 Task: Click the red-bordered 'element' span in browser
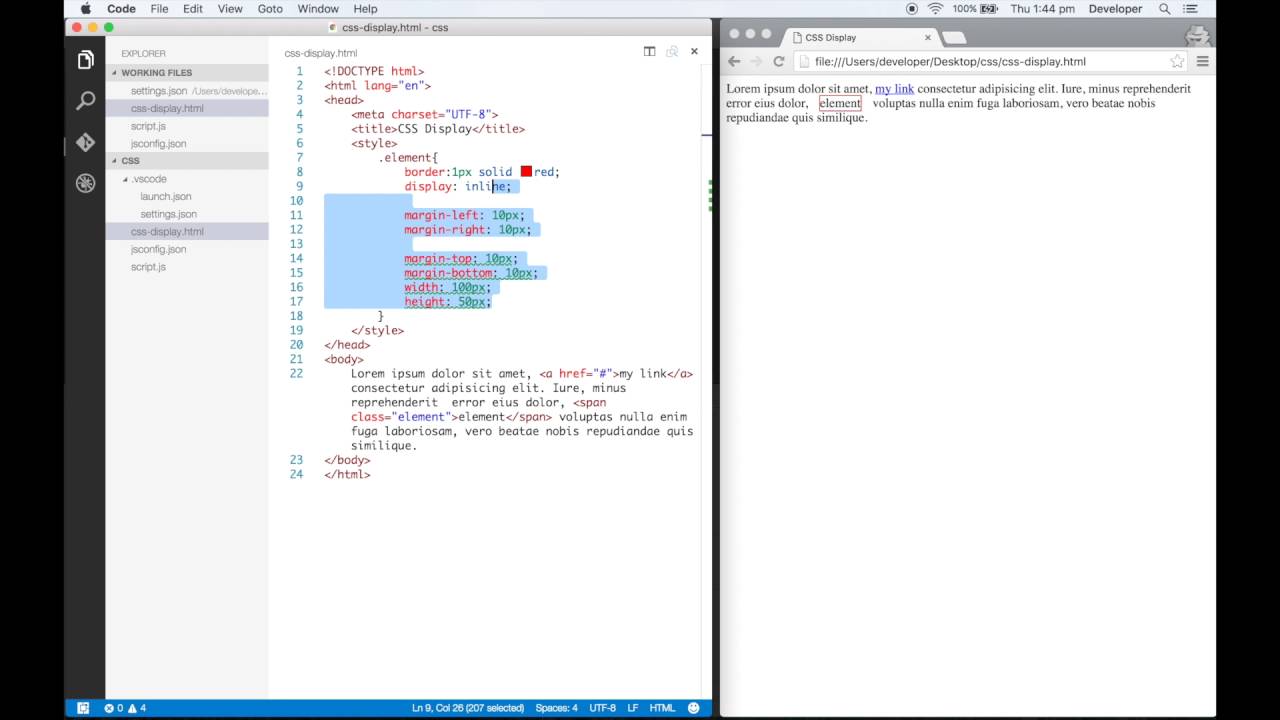840,103
